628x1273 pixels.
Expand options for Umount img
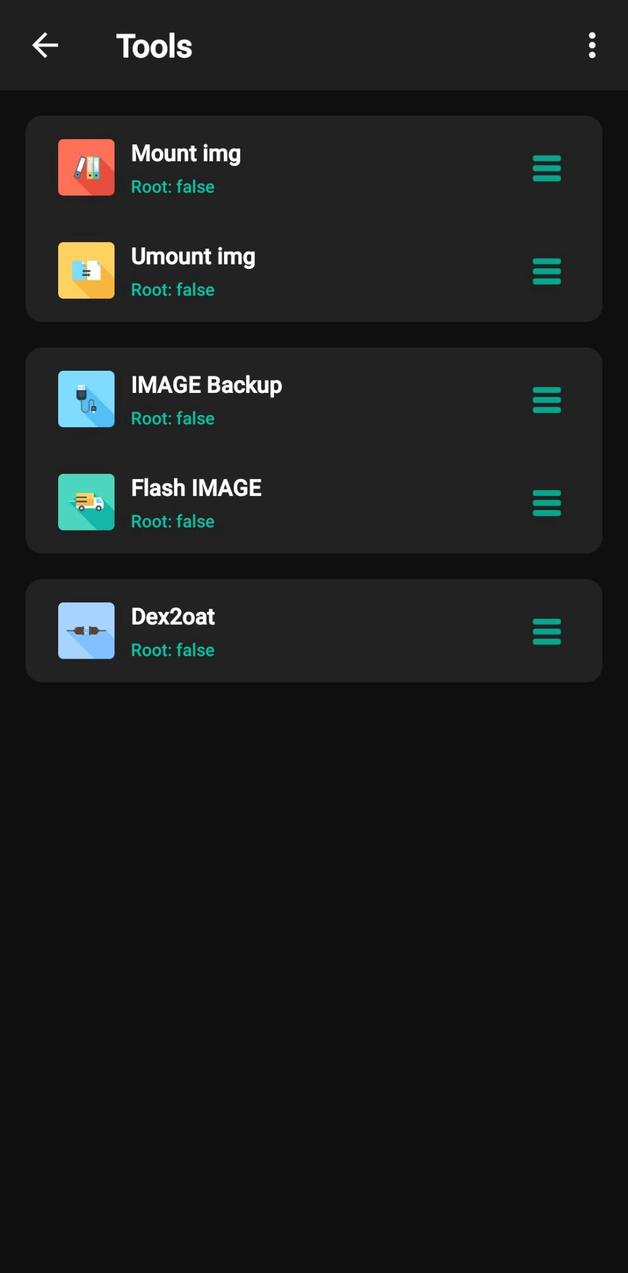[x=546, y=270]
